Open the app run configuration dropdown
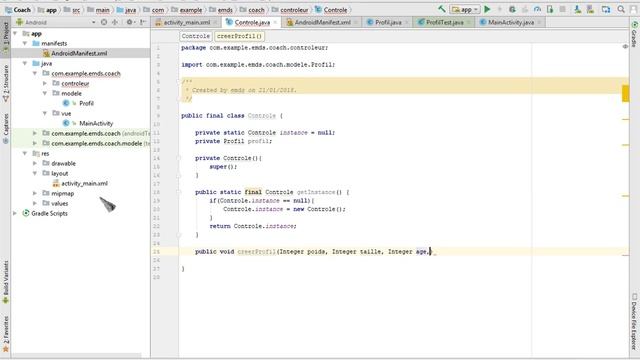Image resolution: width=640 pixels, height=360 pixels. [x=464, y=9]
